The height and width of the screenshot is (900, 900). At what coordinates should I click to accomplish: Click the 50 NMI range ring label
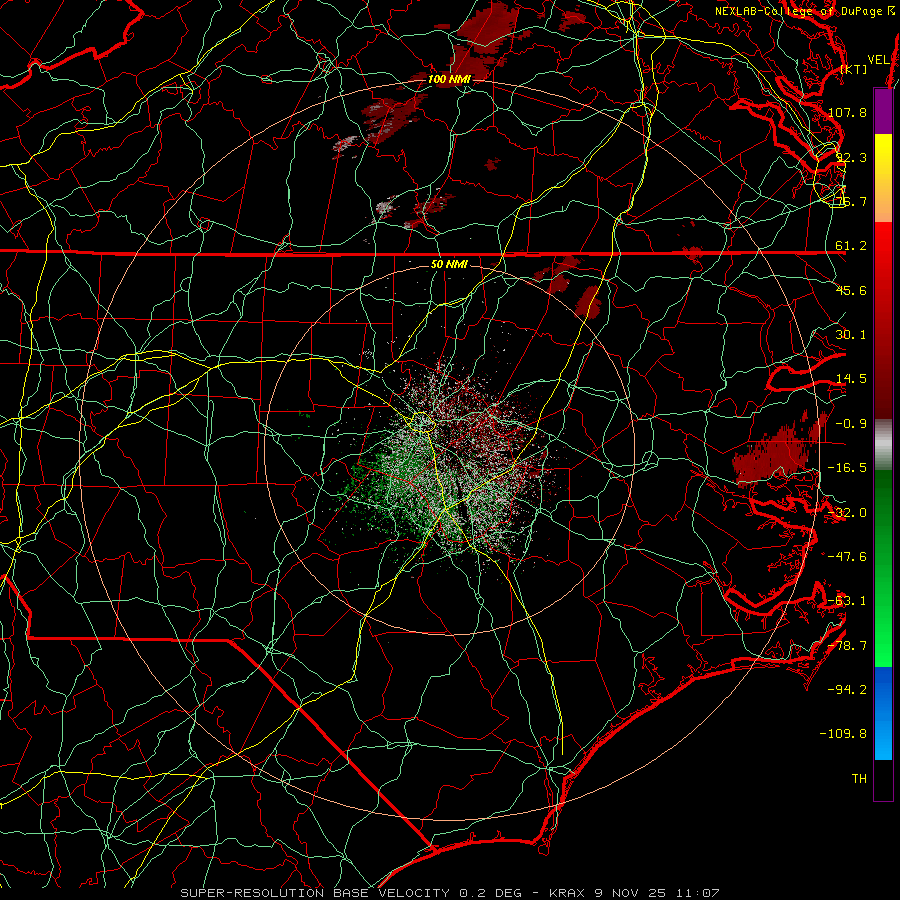point(449,264)
